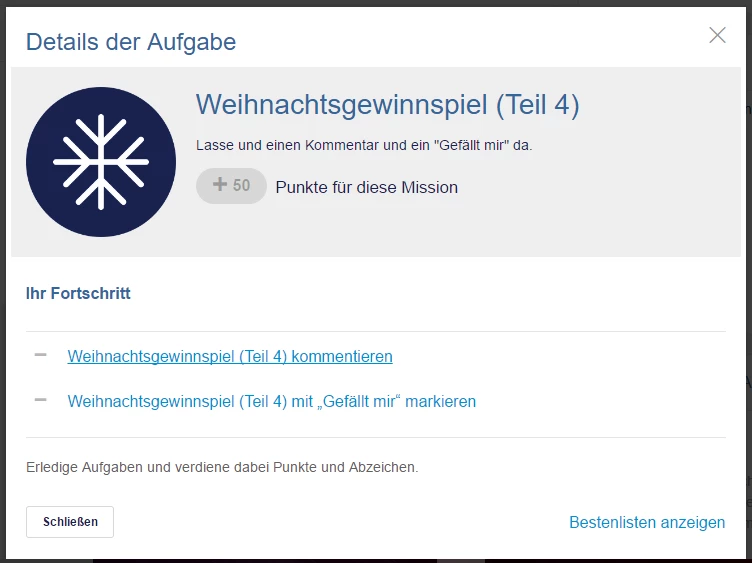Close the Details der Aufgabe dialog with the X

click(717, 35)
